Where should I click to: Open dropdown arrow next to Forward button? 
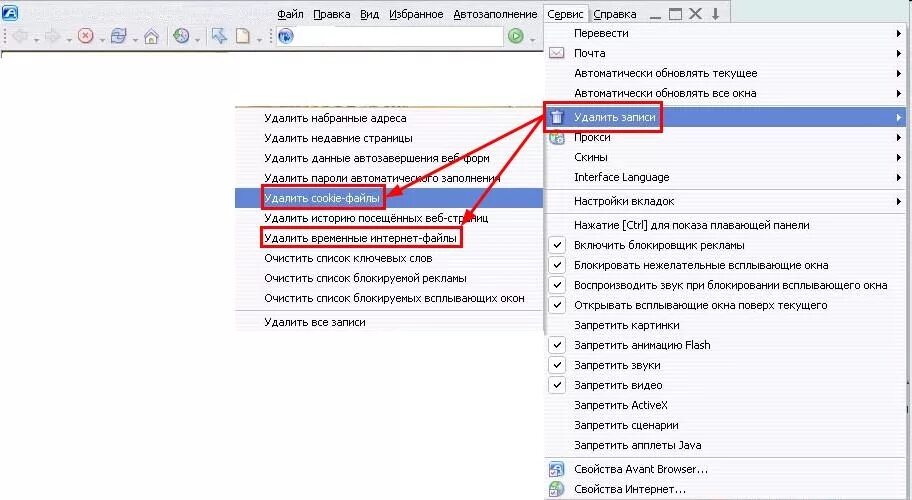pos(69,40)
